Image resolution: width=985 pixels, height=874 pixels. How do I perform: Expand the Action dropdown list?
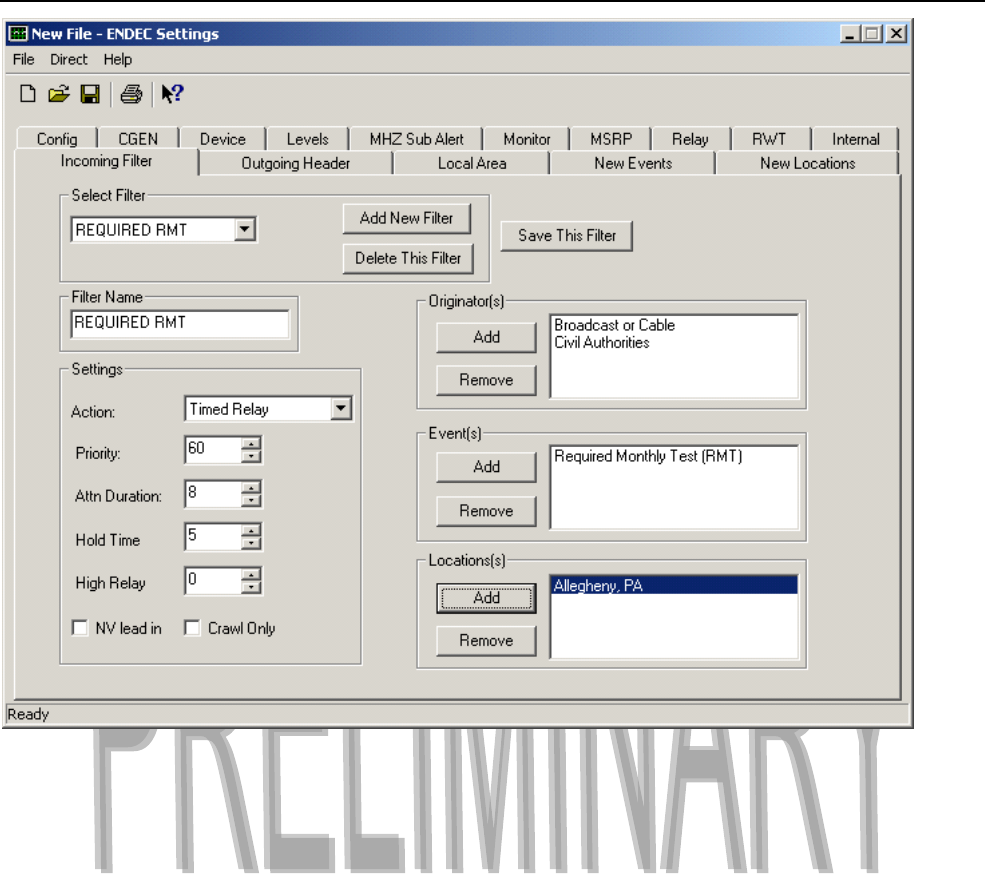click(x=340, y=408)
